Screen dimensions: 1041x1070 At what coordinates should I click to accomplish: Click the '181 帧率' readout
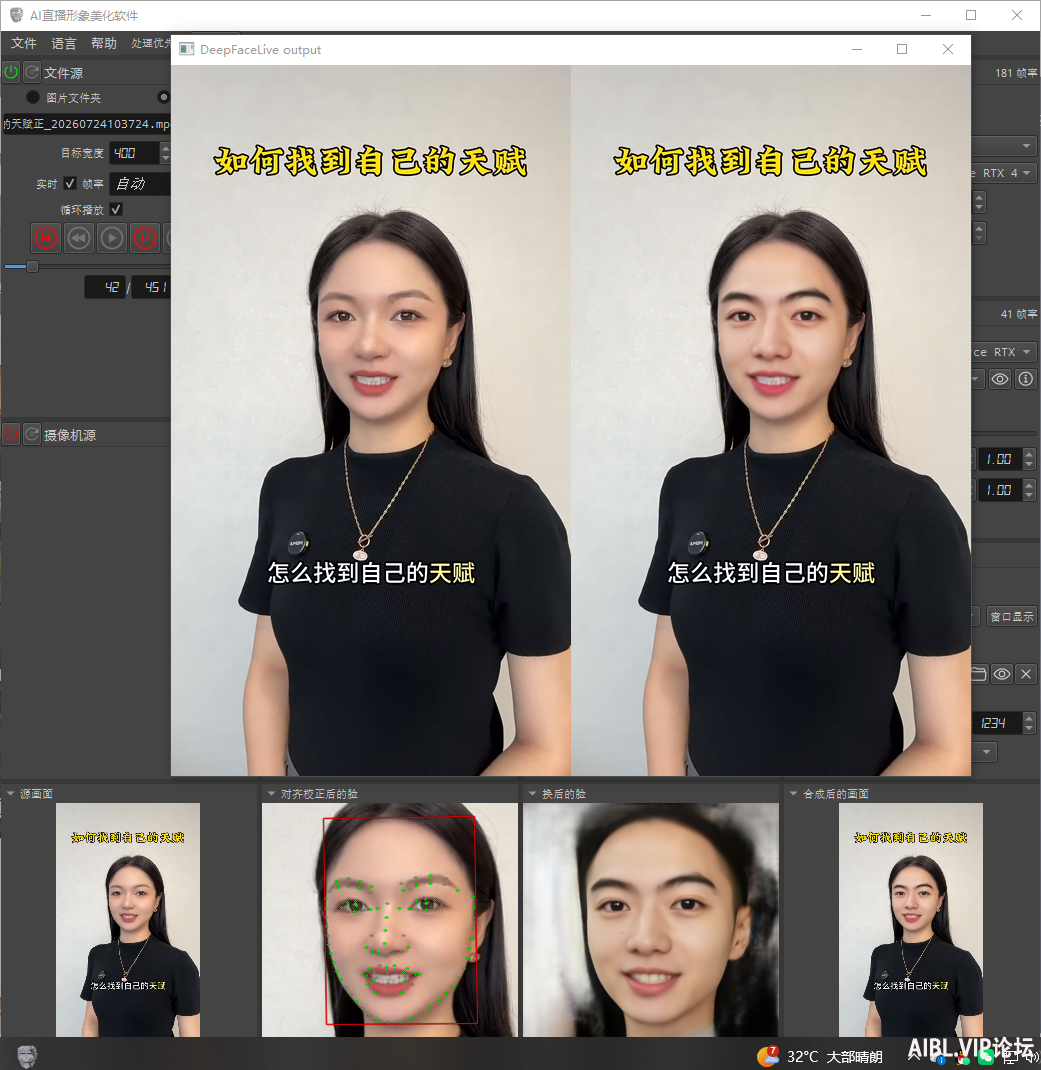[1016, 73]
